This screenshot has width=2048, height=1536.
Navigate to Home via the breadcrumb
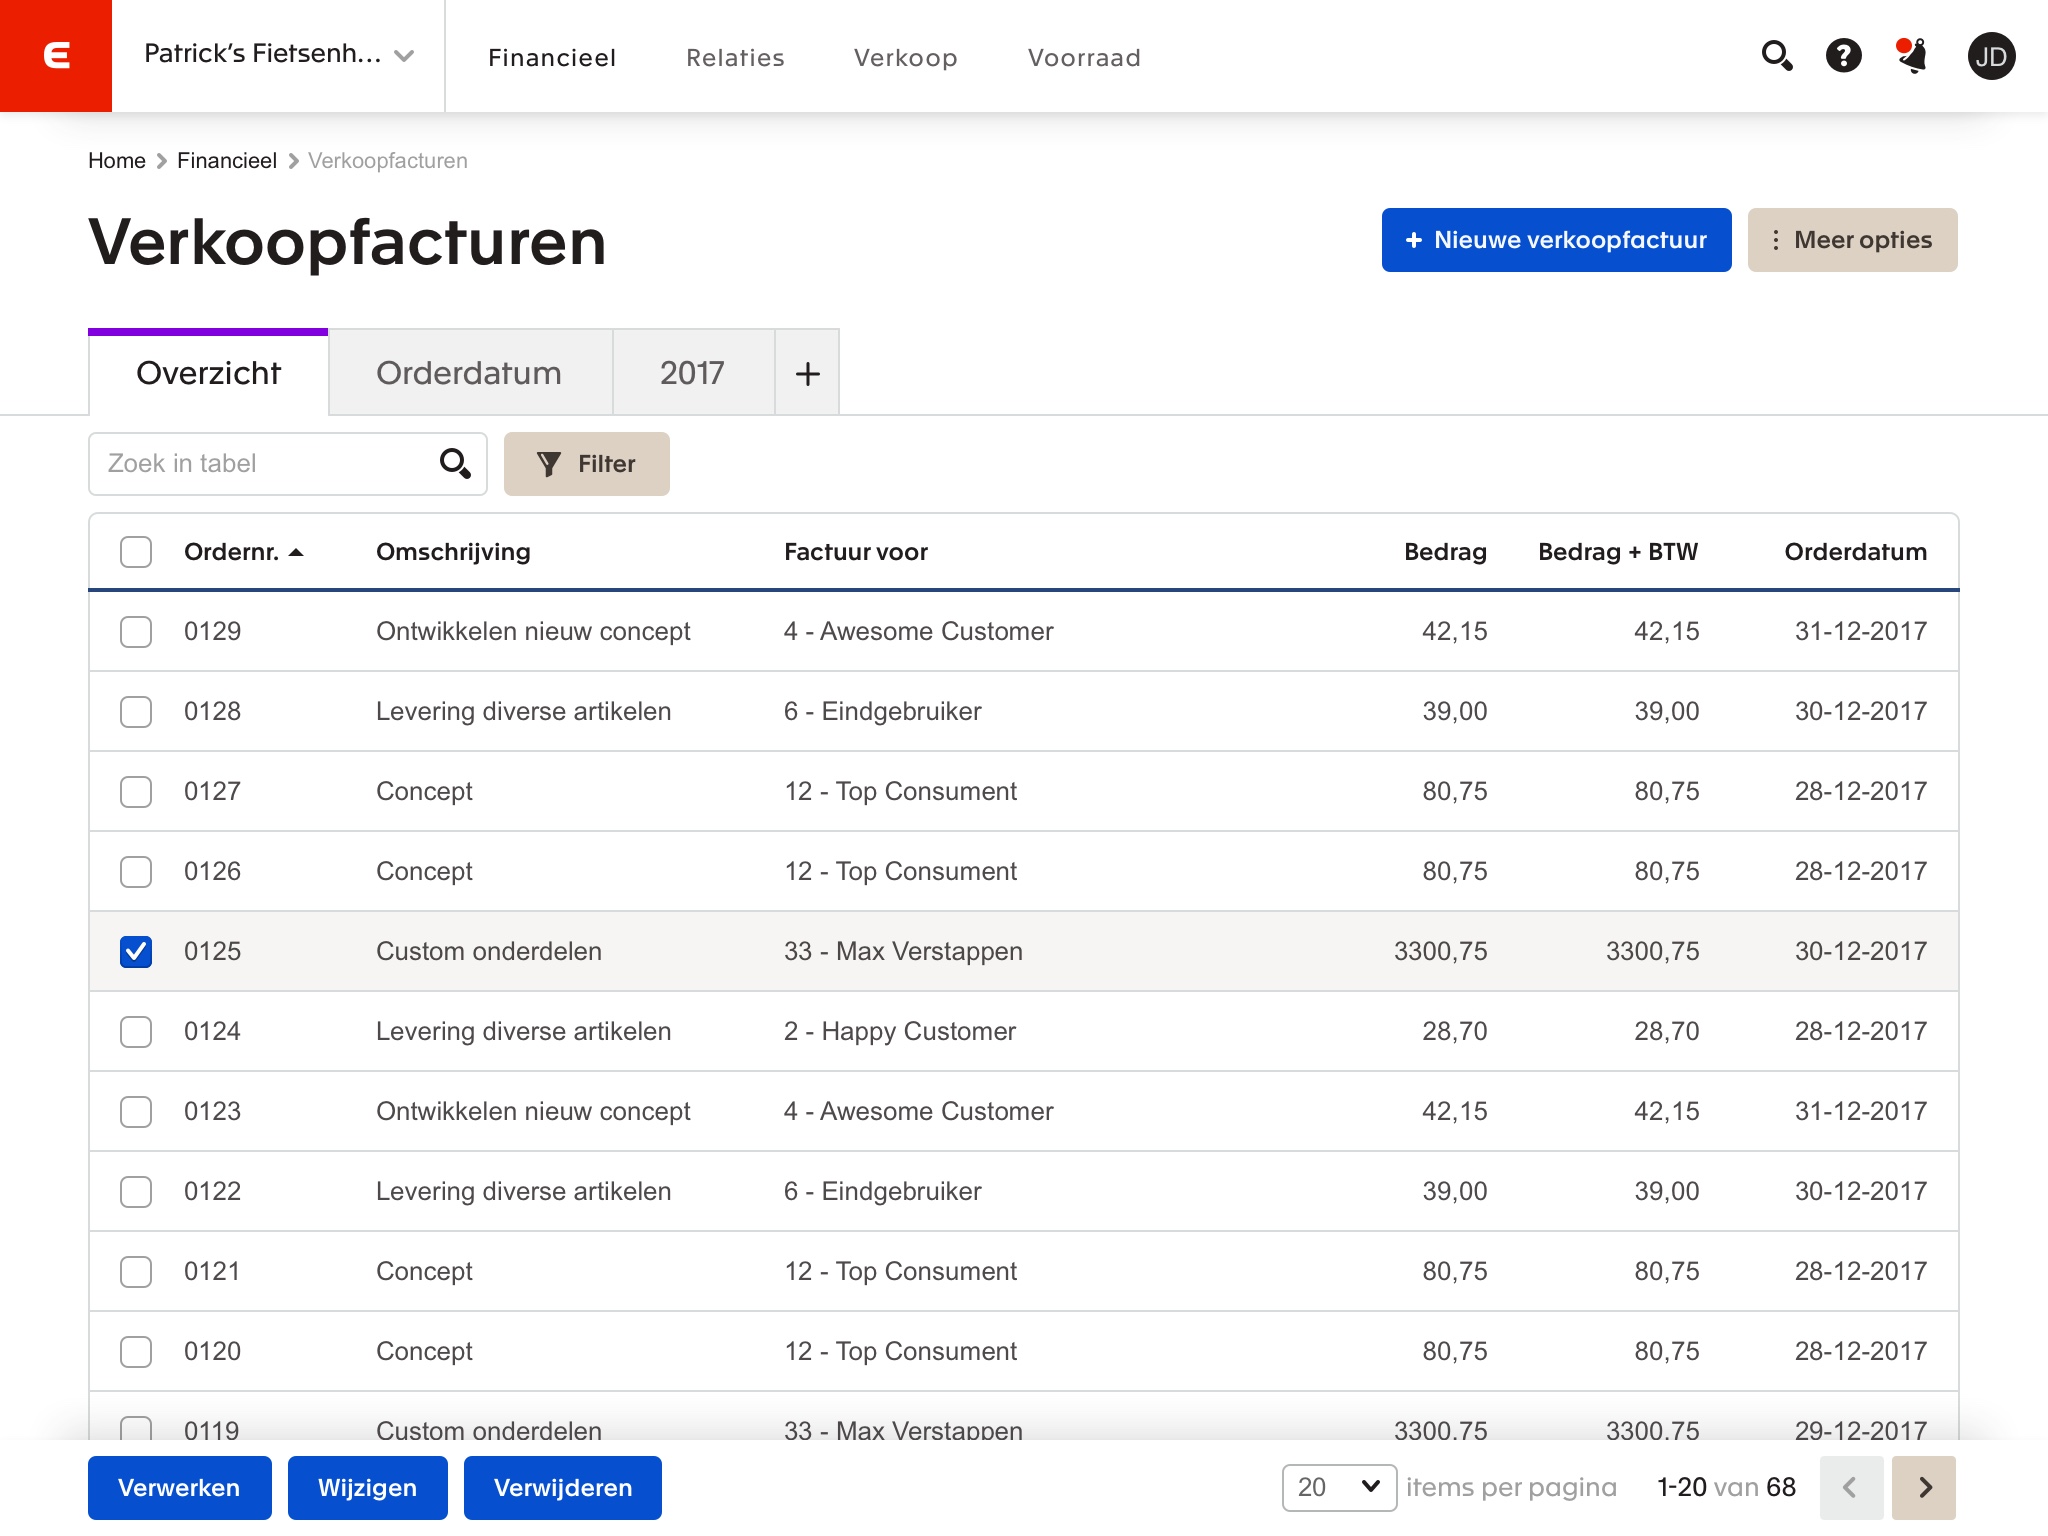coord(117,160)
